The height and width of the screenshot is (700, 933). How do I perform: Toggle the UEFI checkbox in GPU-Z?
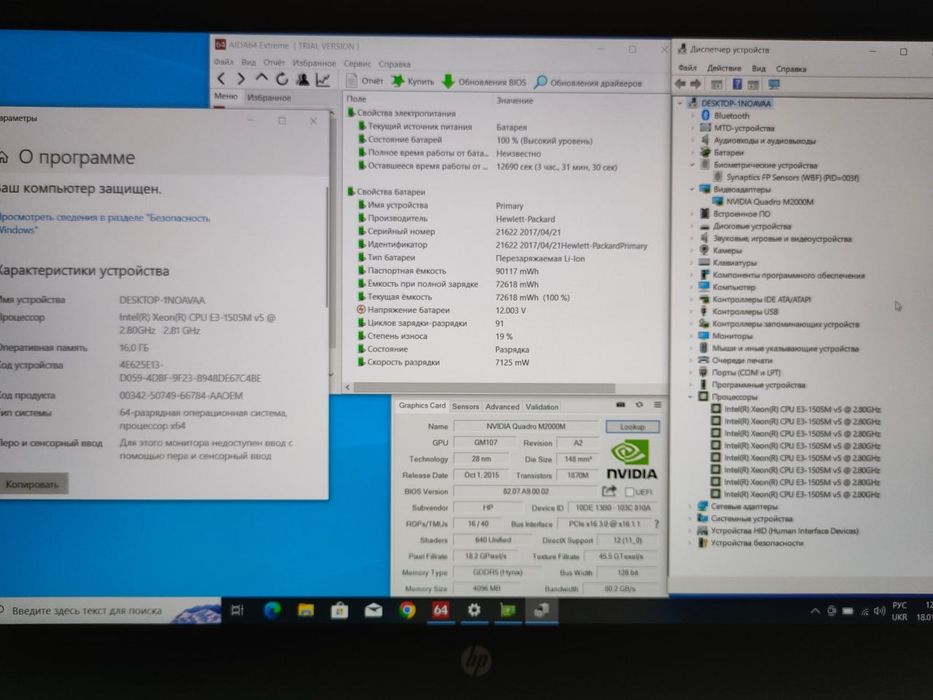630,492
